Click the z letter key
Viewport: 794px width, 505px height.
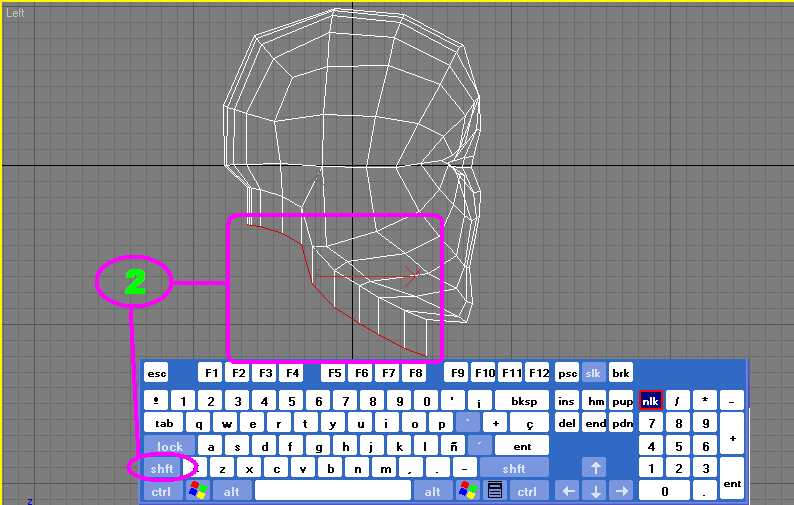point(222,469)
